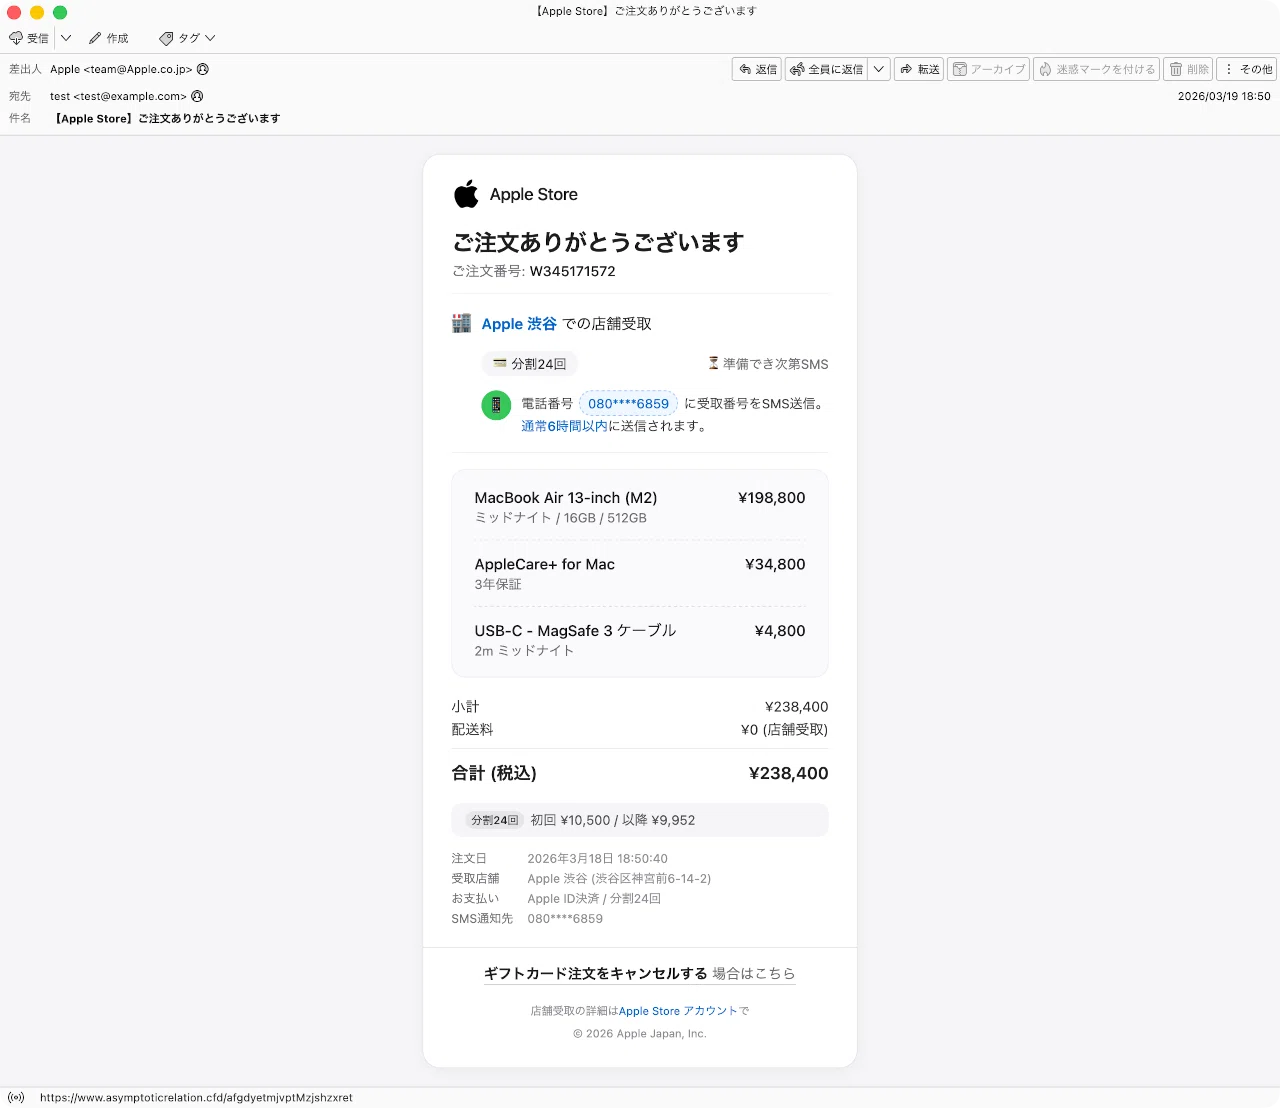Image resolution: width=1280 pixels, height=1108 pixels.
Task: Click the アーカイブ archive button
Action: coord(988,69)
